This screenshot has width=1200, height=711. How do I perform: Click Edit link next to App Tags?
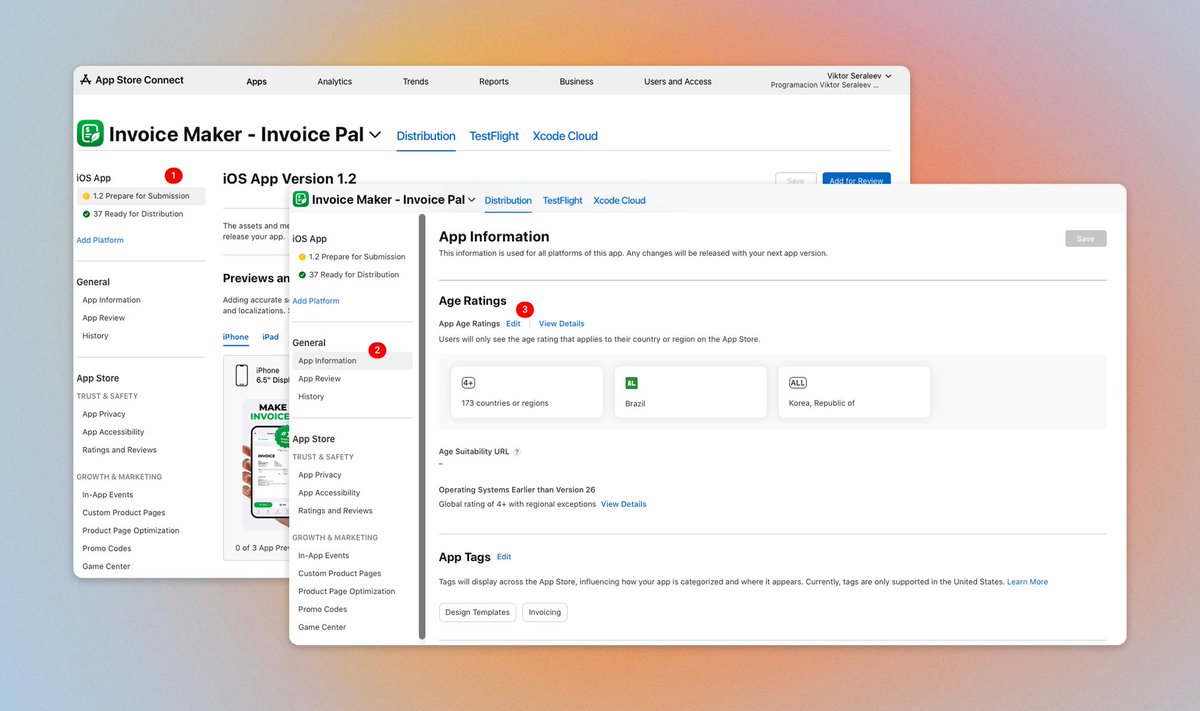tap(504, 557)
